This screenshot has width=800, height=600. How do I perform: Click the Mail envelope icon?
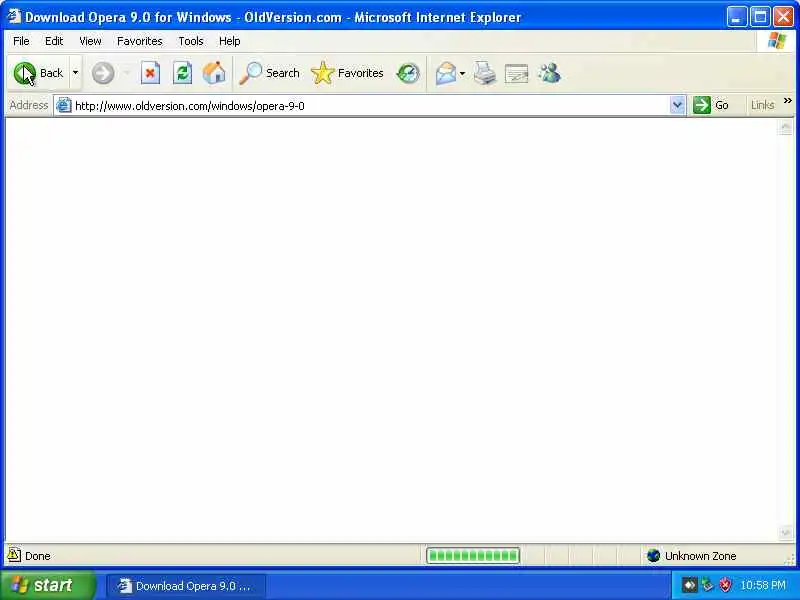coord(446,73)
